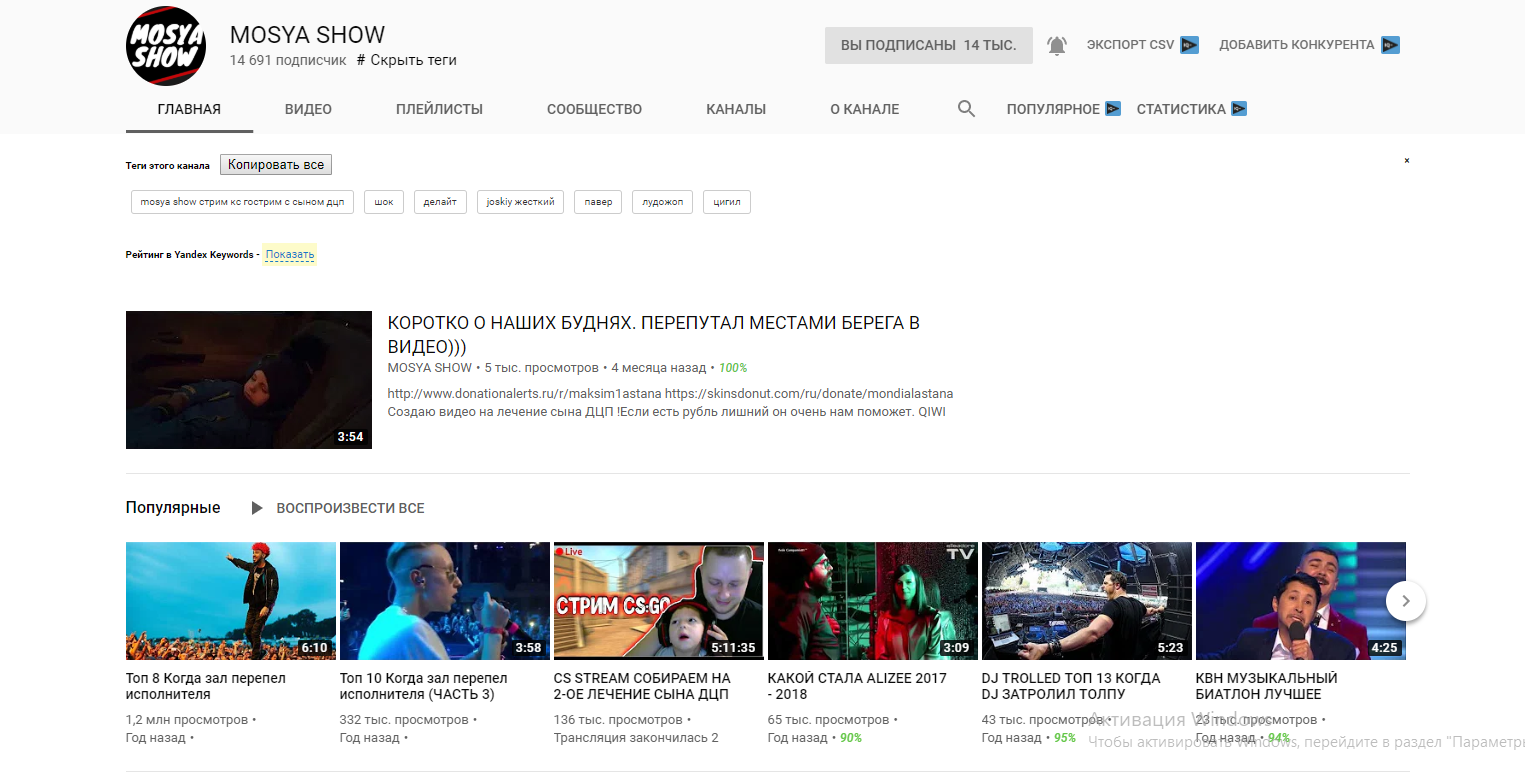Image resolution: width=1525 pixels, height=776 pixels.
Task: Switch to the СООБЩЕСТВО tab
Action: 594,109
